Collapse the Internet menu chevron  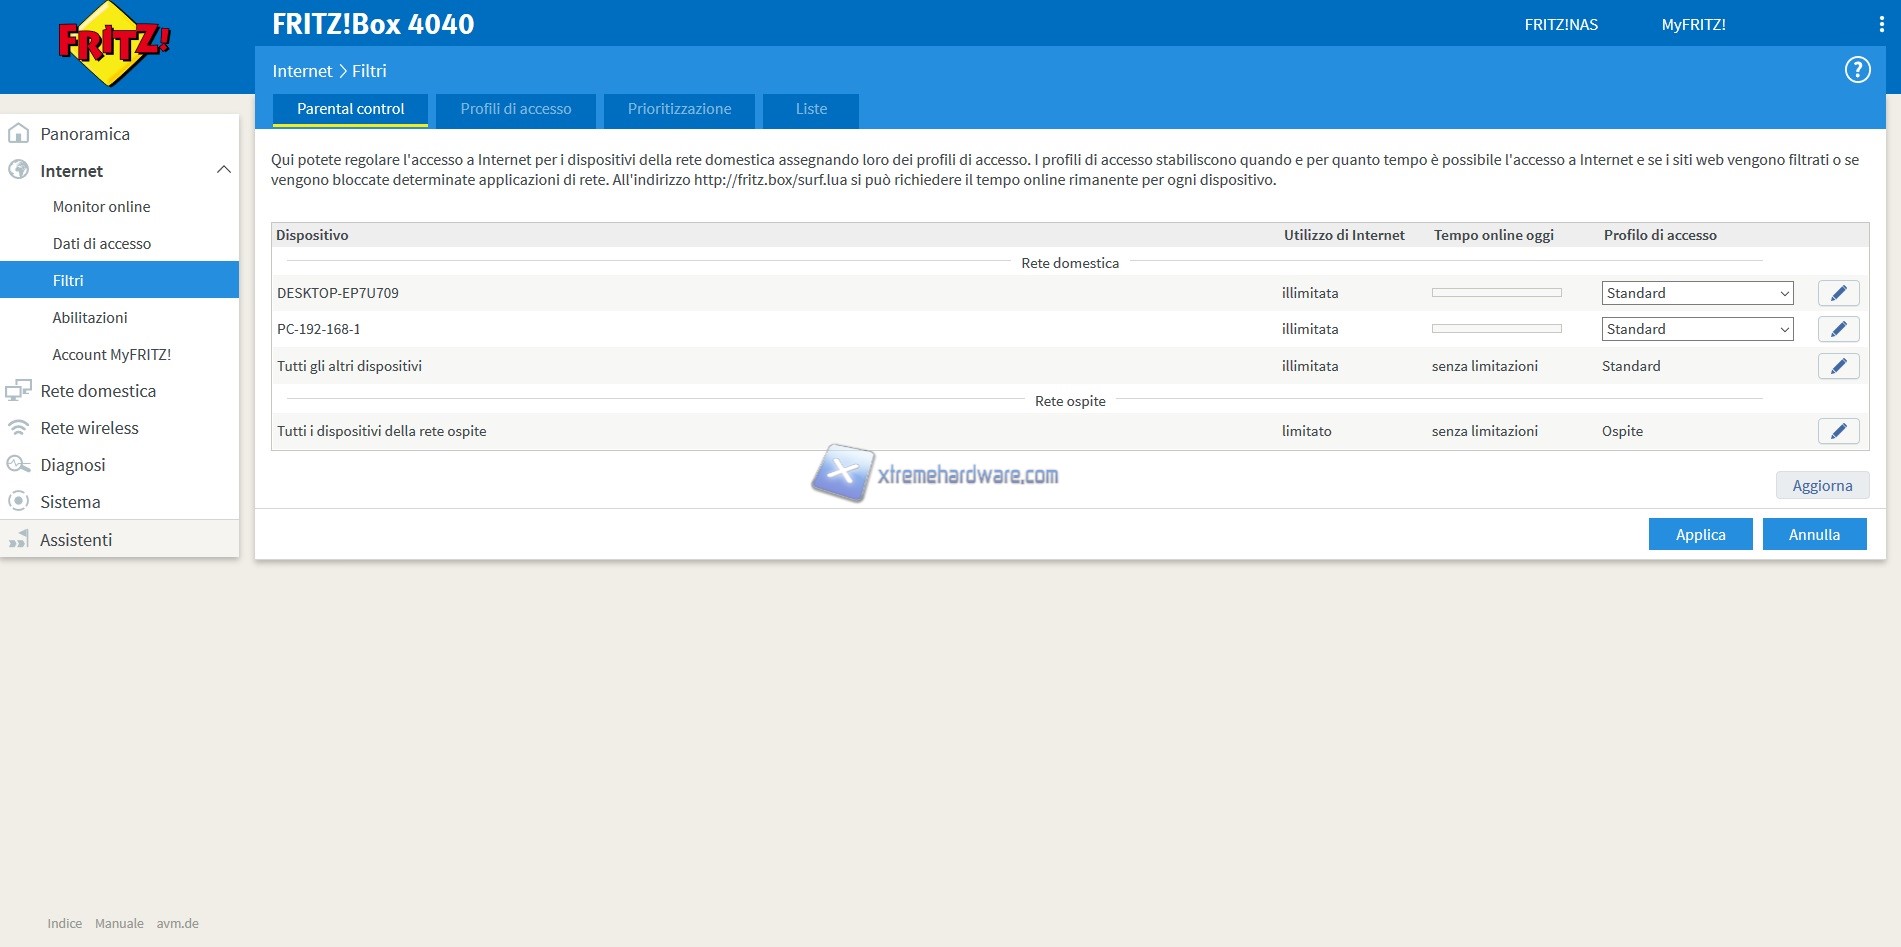coord(224,171)
